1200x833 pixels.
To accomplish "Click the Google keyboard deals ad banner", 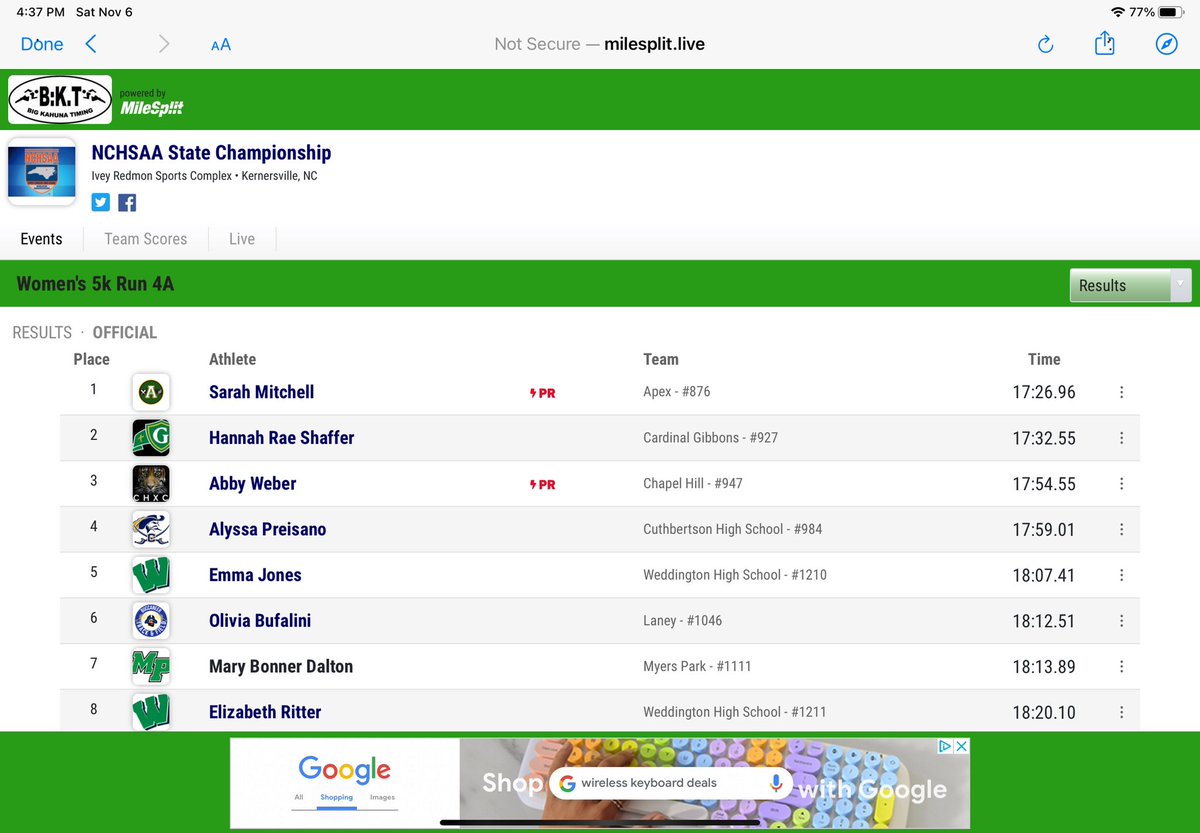I will (x=600, y=783).
